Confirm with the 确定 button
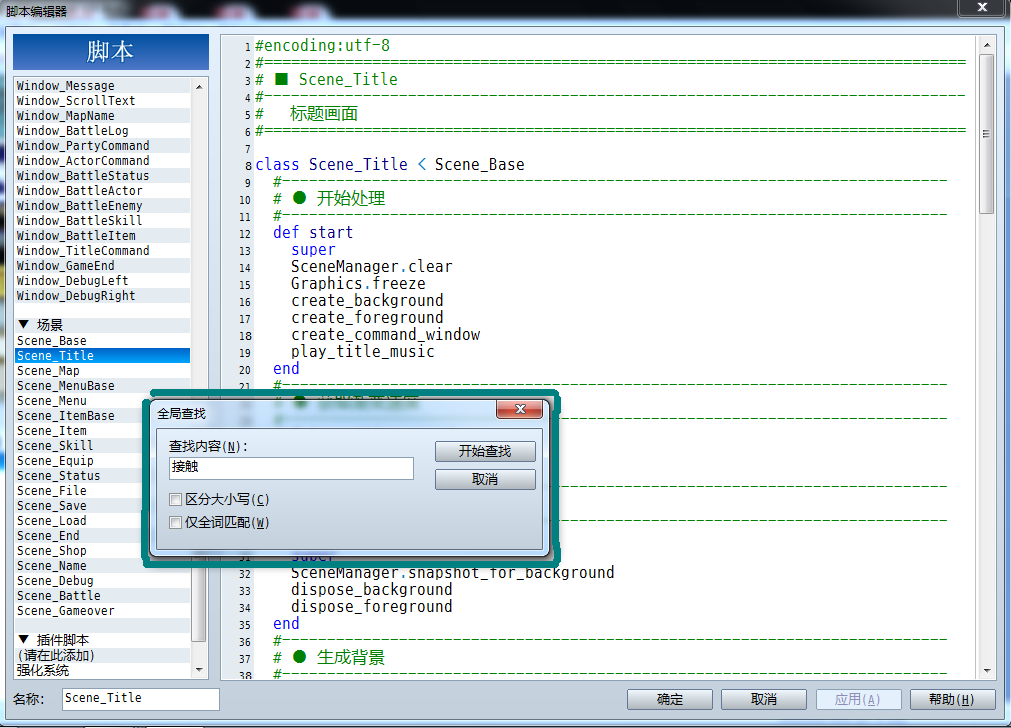This screenshot has height=728, width=1011. pyautogui.click(x=670, y=699)
